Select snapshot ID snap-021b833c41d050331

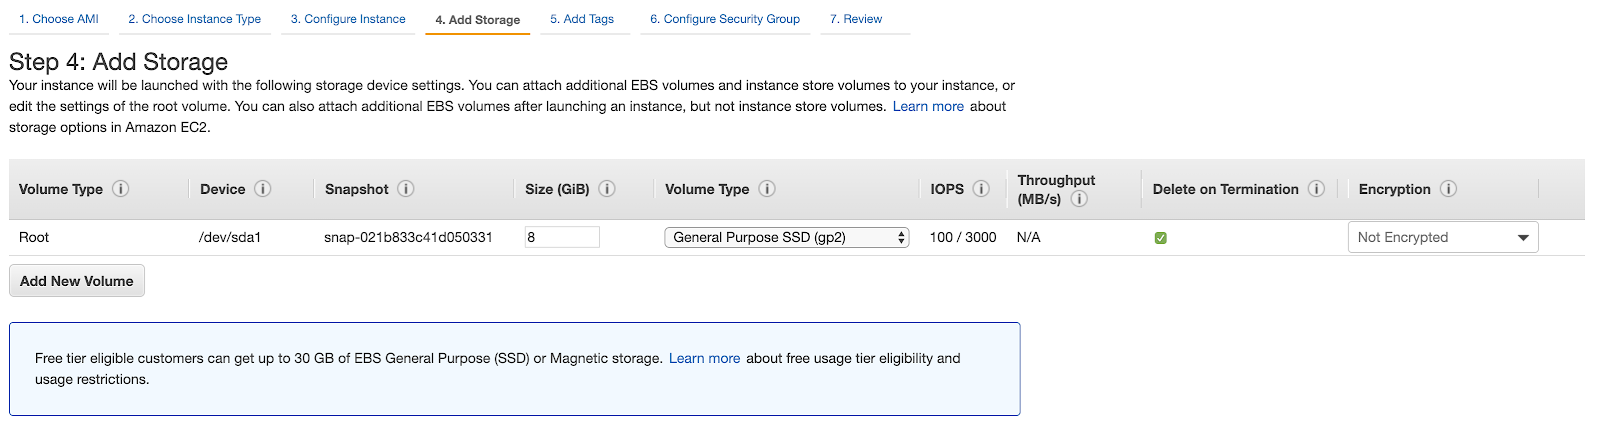pos(408,237)
